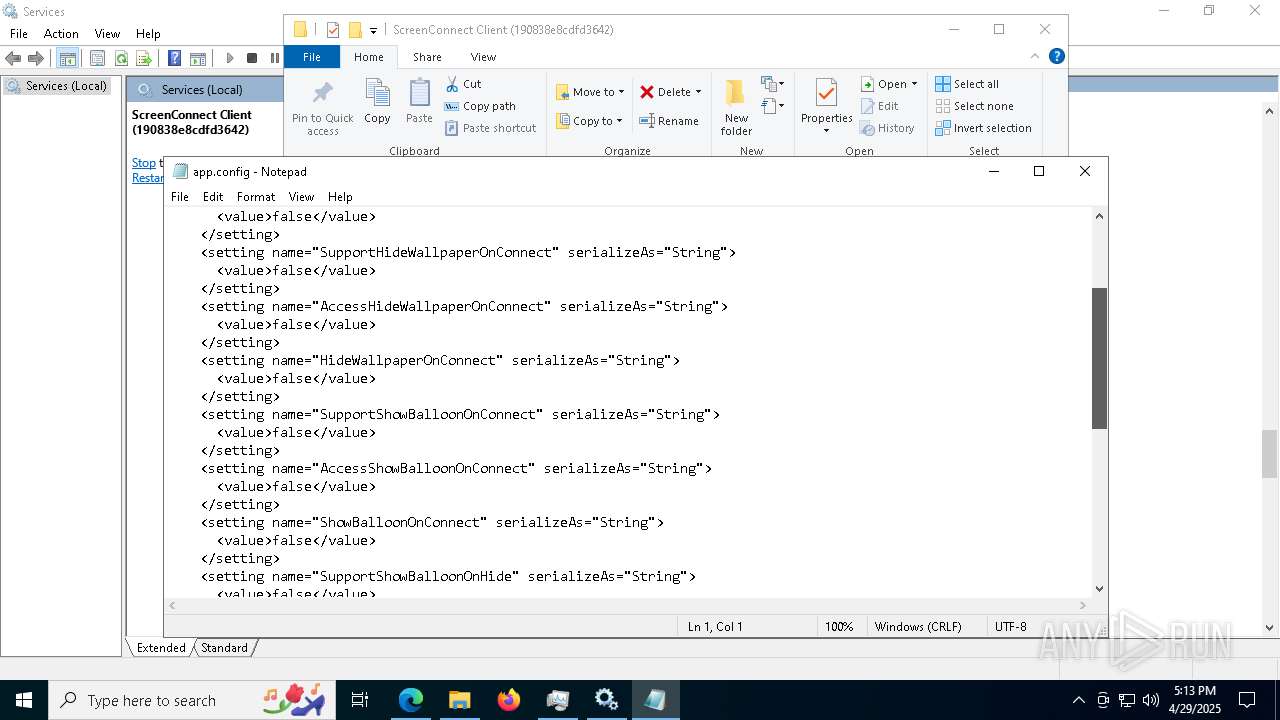This screenshot has height=720, width=1280.
Task: Open the Edit menu in Notepad
Action: [x=213, y=197]
